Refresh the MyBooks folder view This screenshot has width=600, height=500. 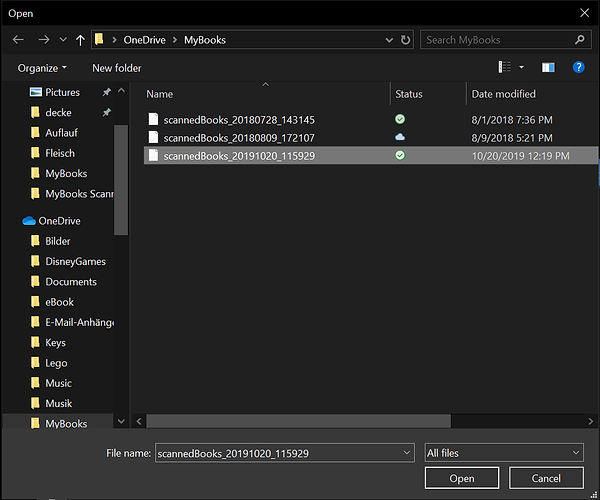pos(405,40)
